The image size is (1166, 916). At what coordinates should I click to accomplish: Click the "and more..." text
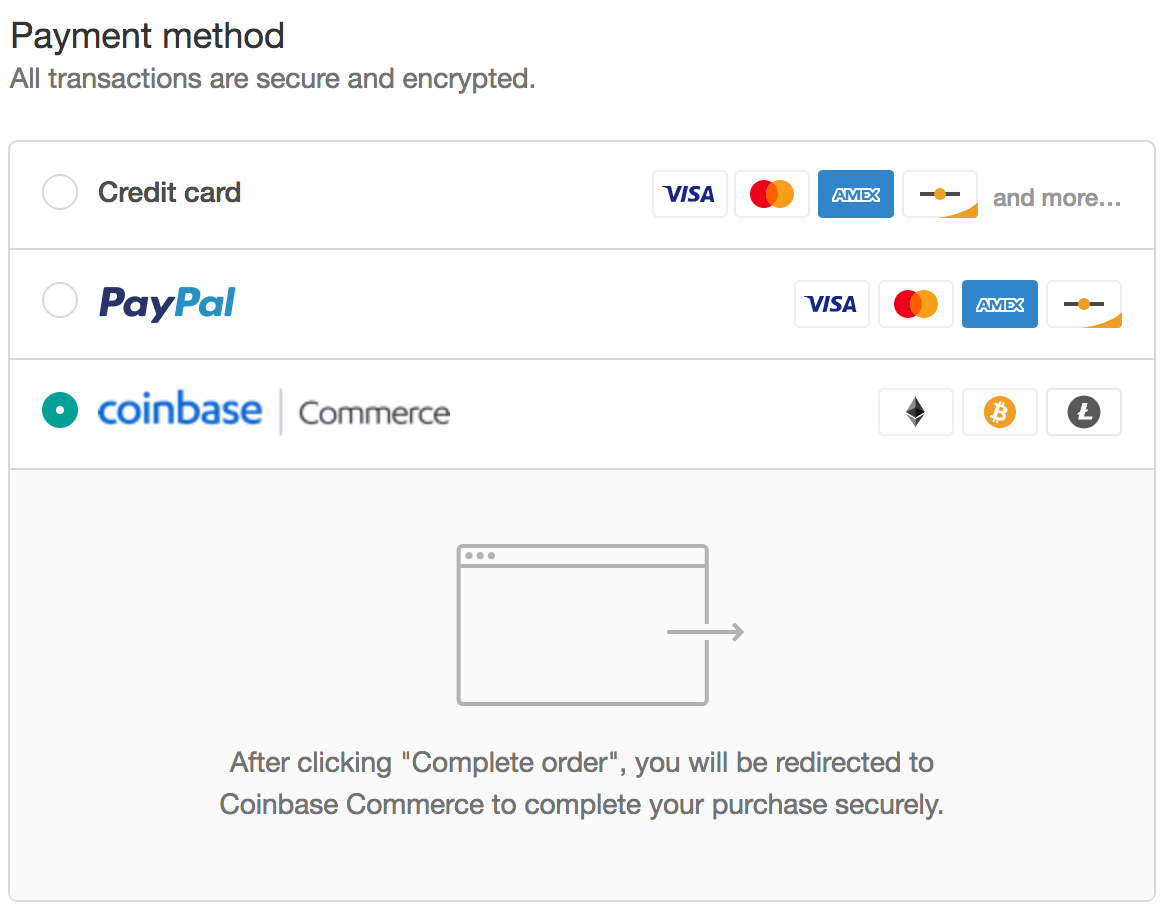(1056, 198)
